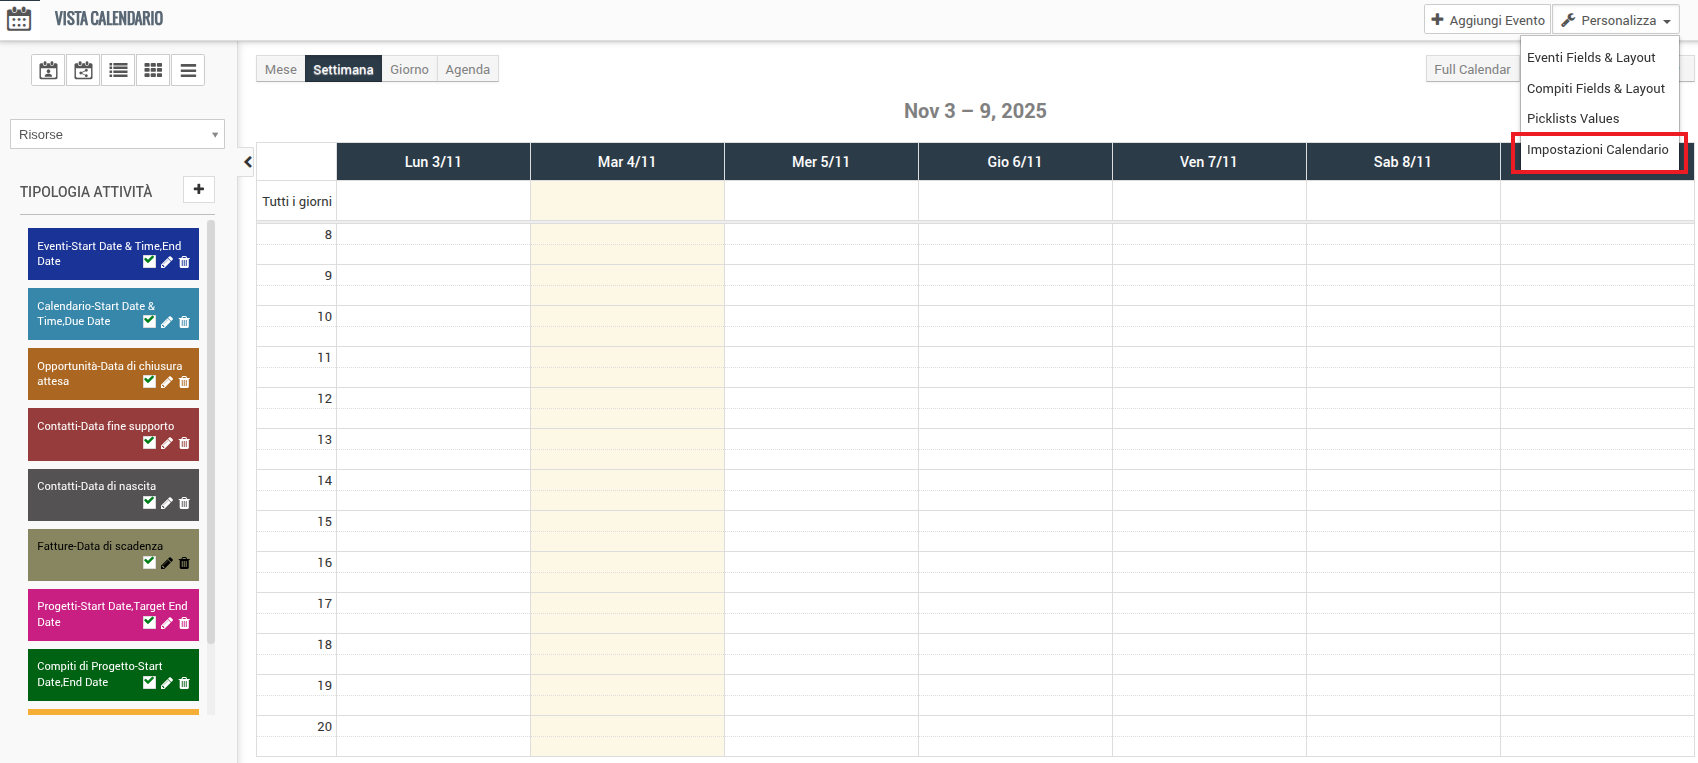
Task: Disable the Compiti di Progetto checkbox
Action: click(x=149, y=682)
